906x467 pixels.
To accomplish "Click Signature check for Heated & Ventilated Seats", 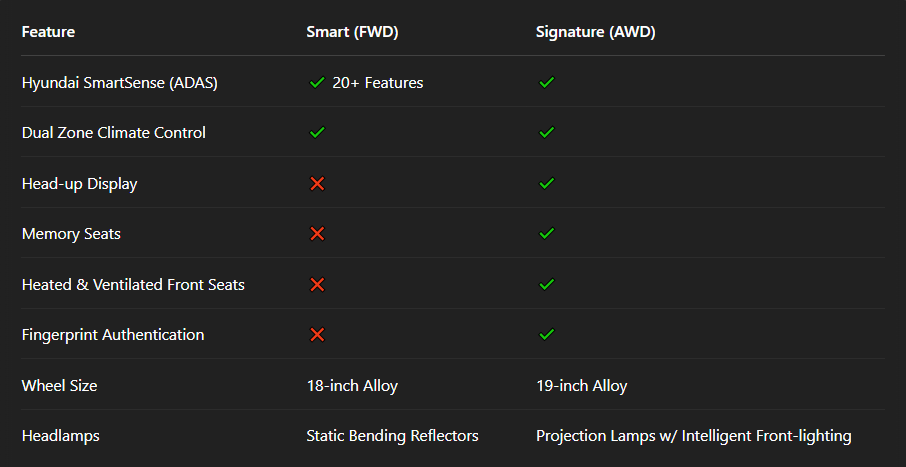I will (x=546, y=285).
